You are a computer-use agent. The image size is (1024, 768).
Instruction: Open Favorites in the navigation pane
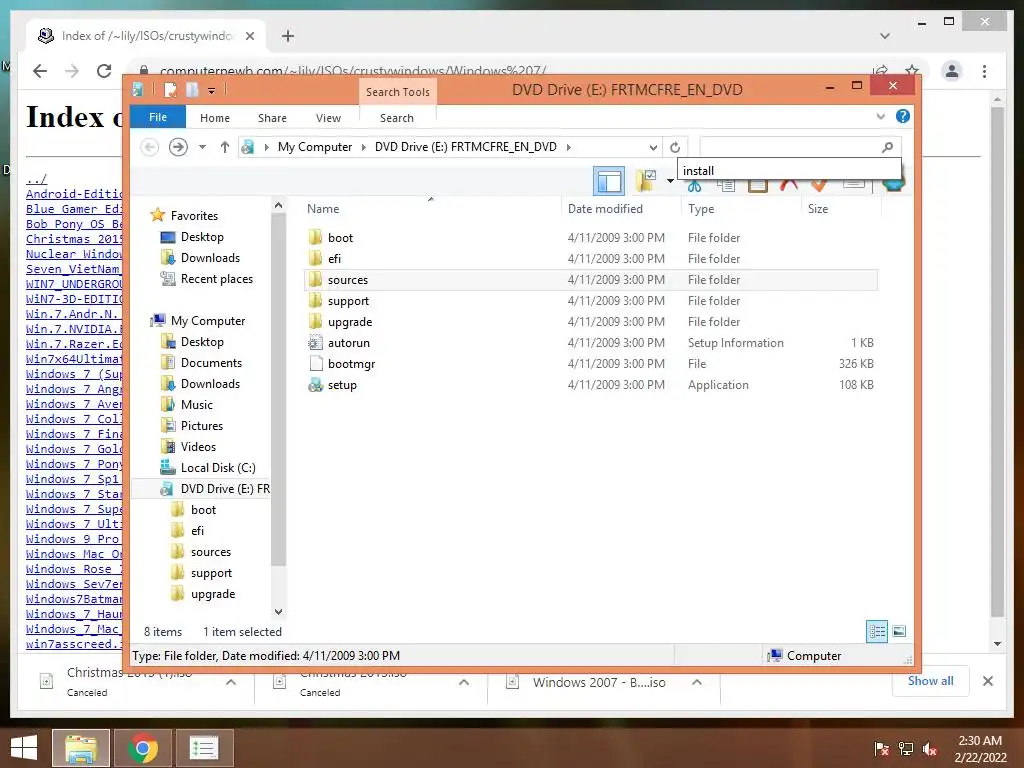pyautogui.click(x=194, y=216)
